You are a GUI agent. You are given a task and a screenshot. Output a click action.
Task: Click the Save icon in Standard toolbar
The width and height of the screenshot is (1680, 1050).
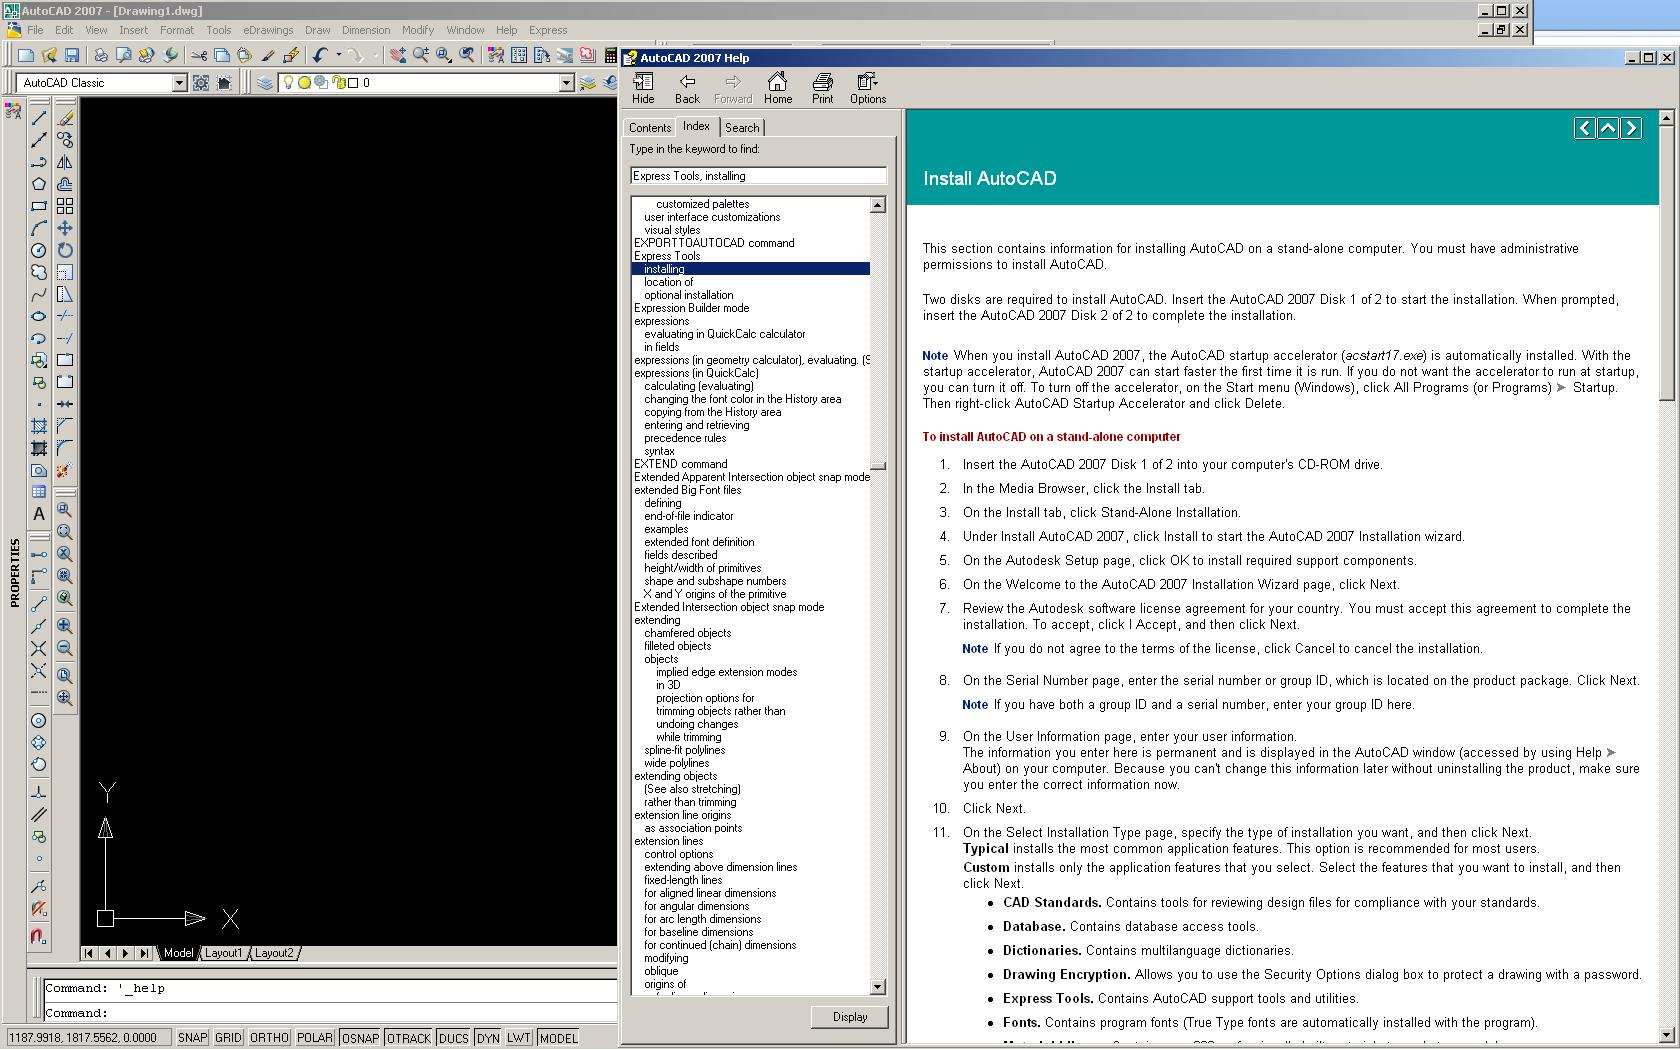pyautogui.click(x=72, y=56)
